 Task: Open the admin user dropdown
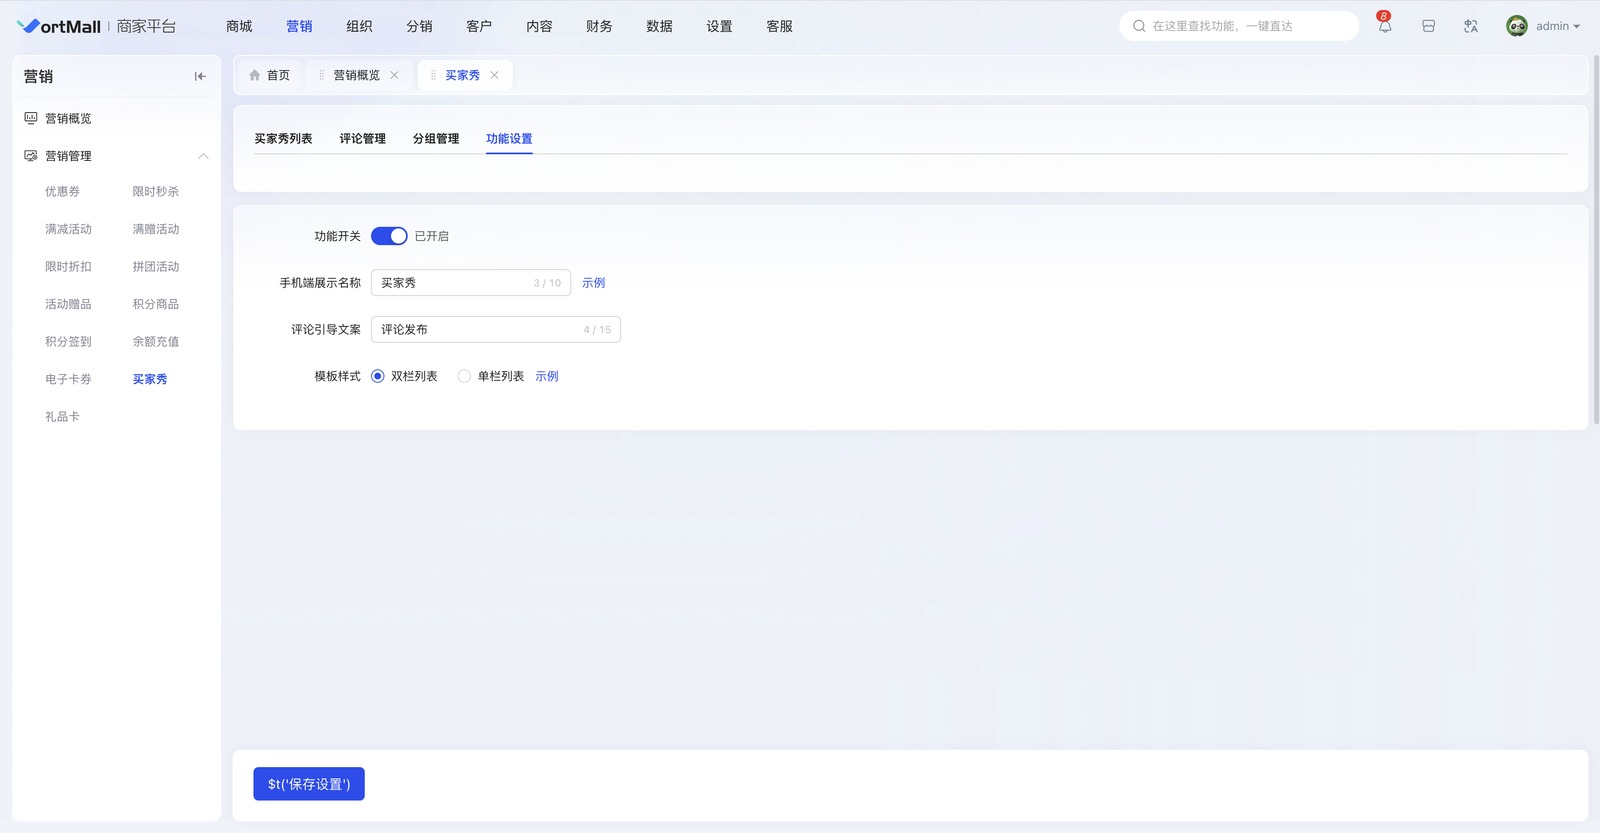[x=1557, y=27]
